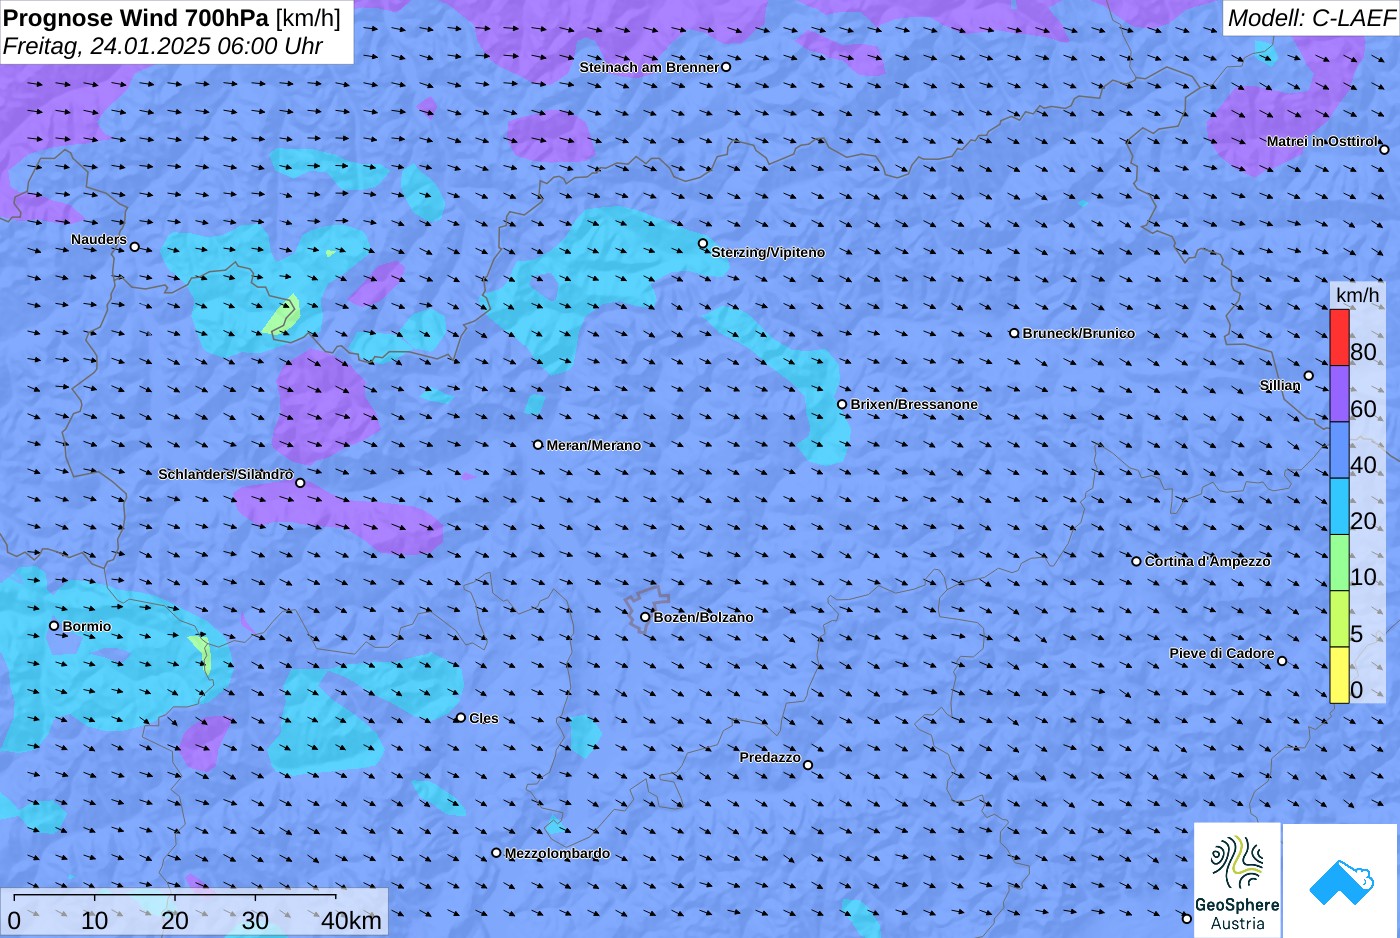The image size is (1400, 938).
Task: Click the 'Modell: C-LAEF' label
Action: pyautogui.click(x=1311, y=18)
